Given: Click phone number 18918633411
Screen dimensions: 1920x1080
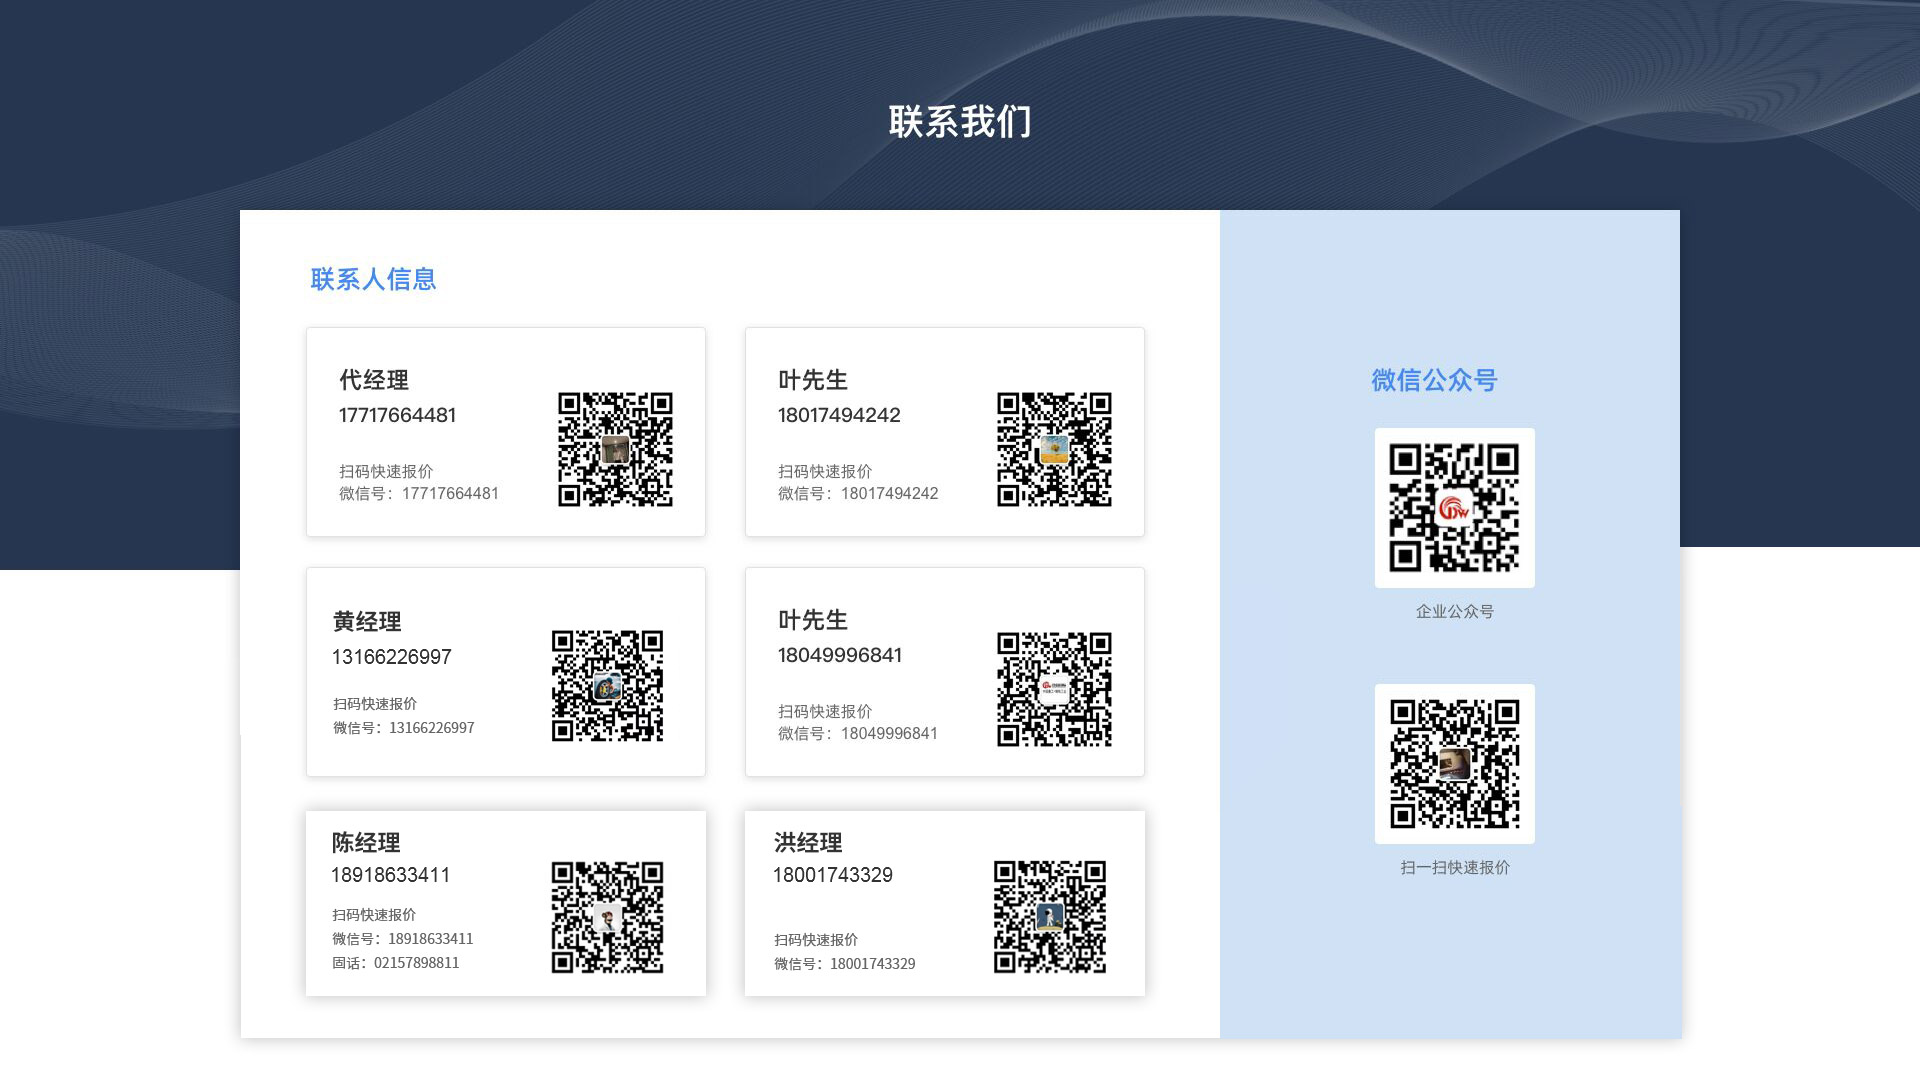Looking at the screenshot, I should pos(390,875).
